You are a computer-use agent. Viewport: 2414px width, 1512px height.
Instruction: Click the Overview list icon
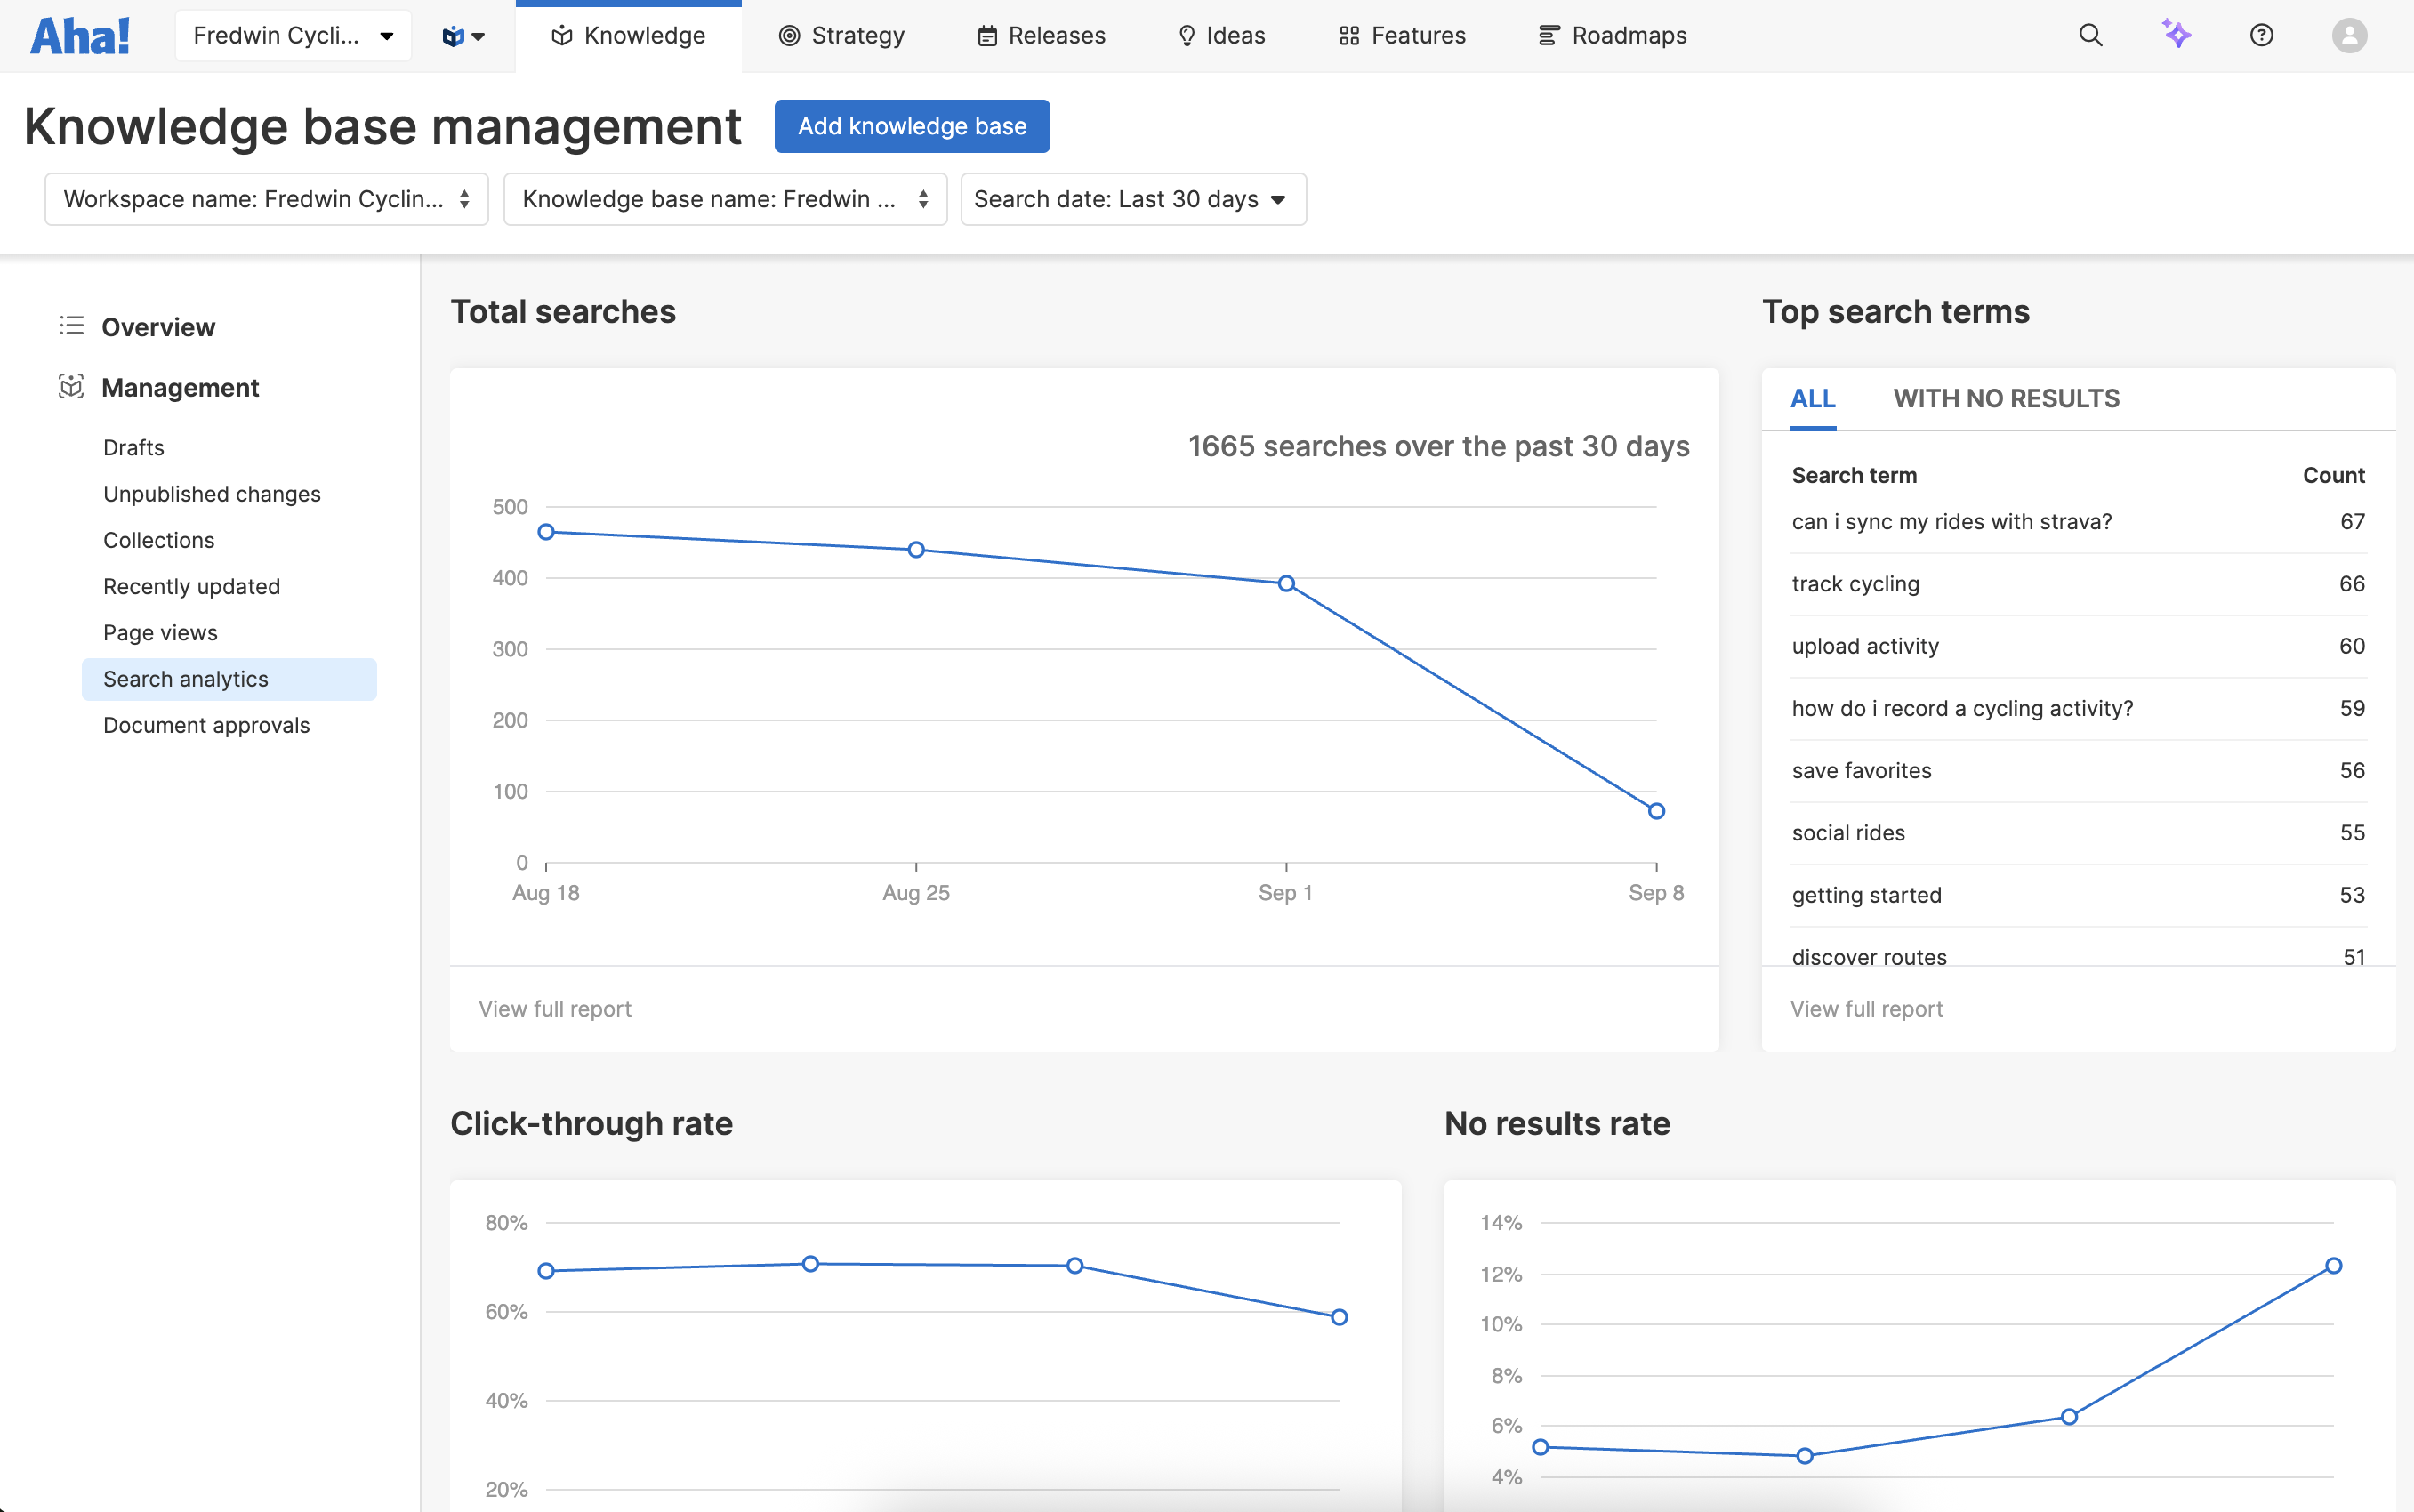tap(71, 326)
